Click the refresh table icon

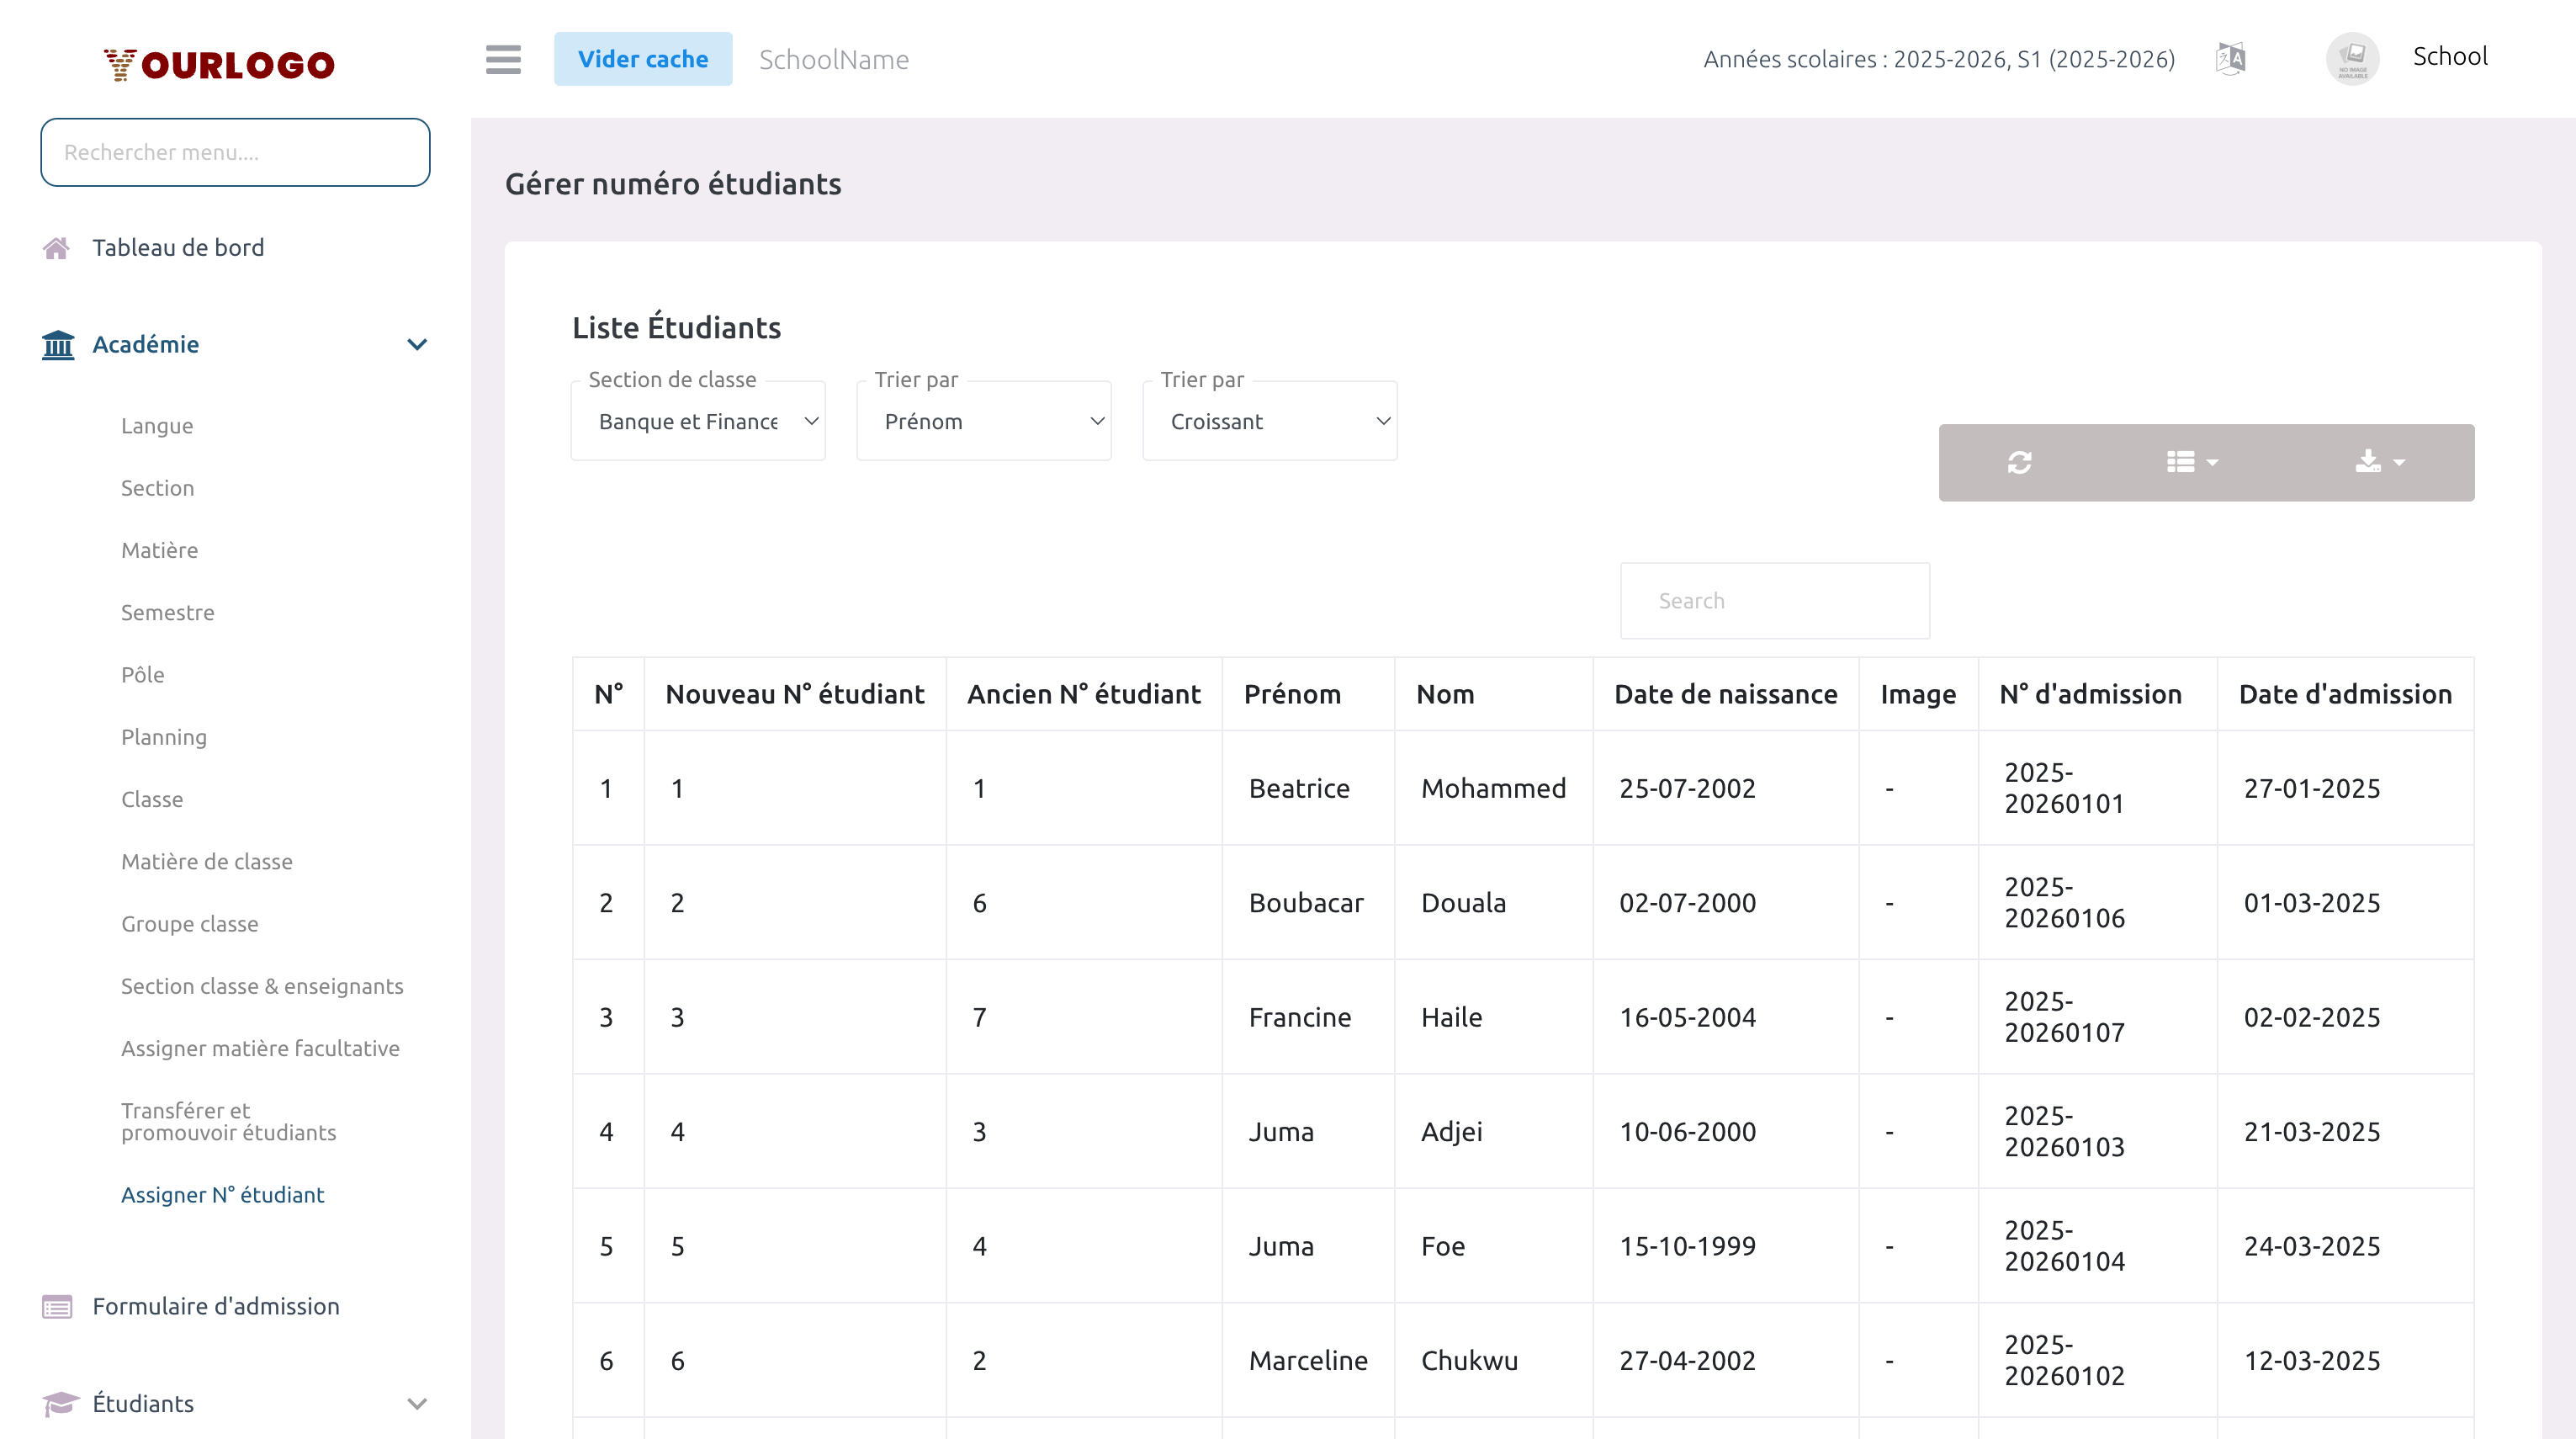point(2019,462)
